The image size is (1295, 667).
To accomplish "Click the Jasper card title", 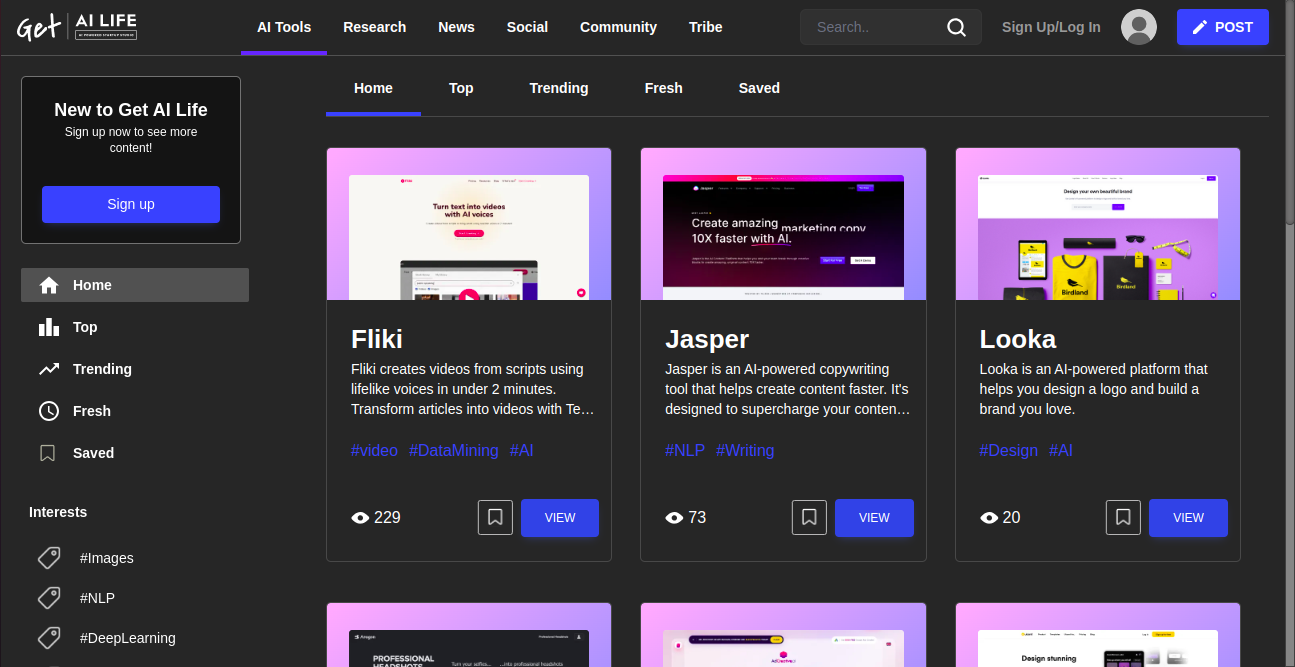I will click(707, 339).
